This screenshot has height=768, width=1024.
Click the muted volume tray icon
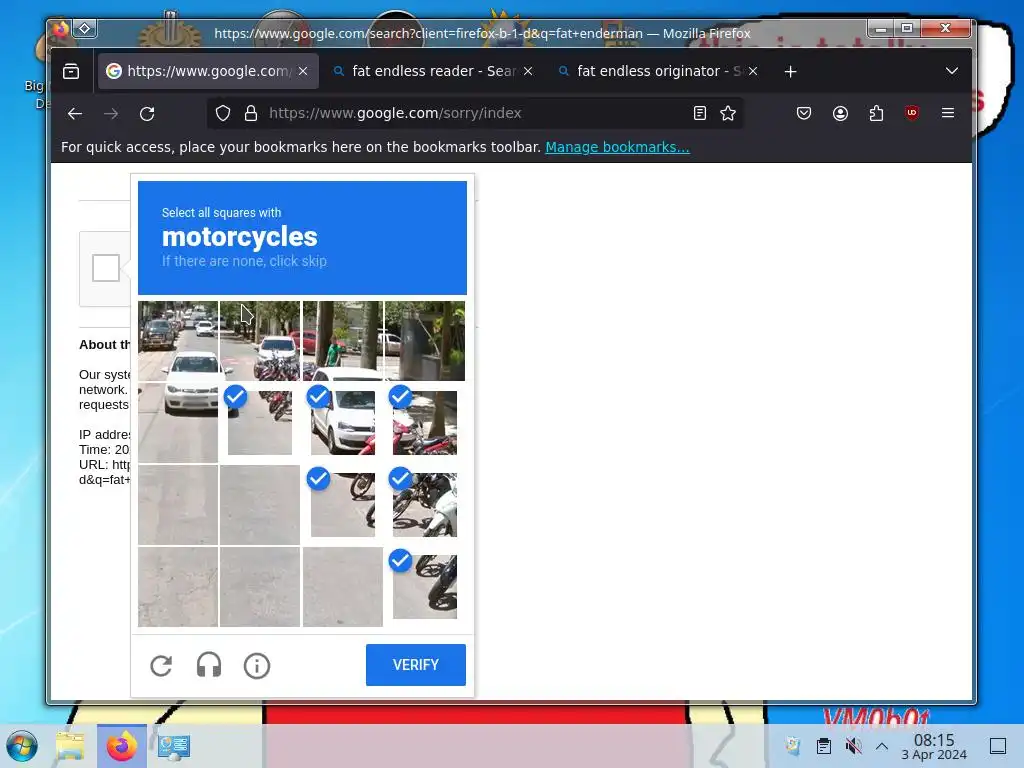tap(853, 746)
